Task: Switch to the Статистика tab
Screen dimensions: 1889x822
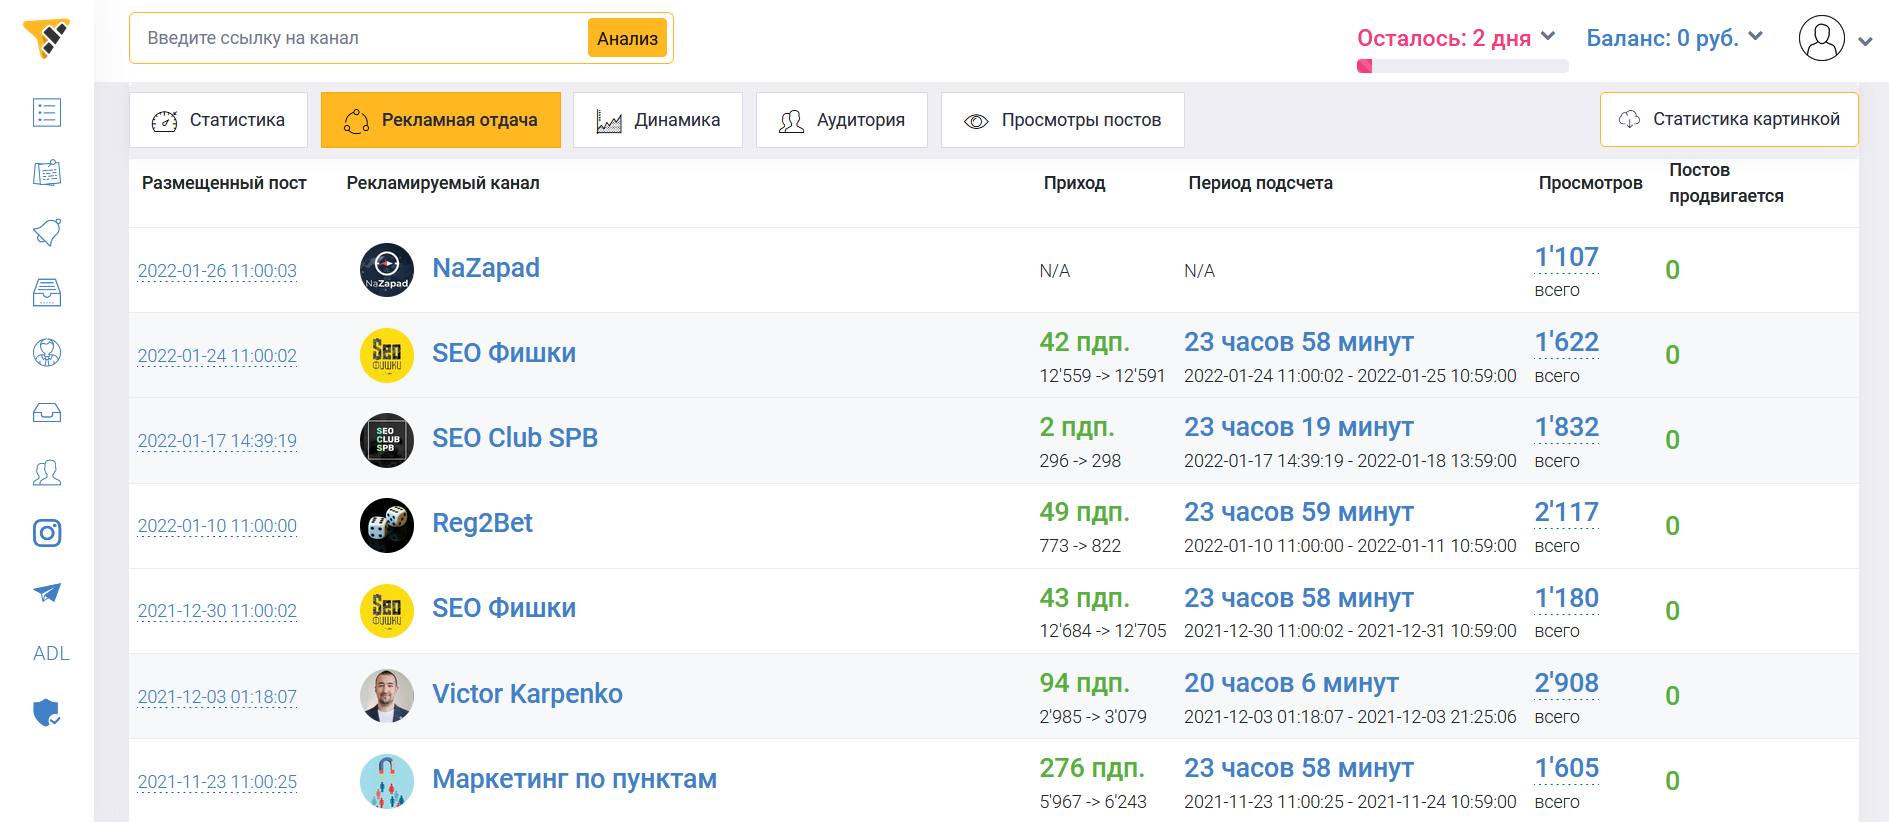Action: pos(218,120)
